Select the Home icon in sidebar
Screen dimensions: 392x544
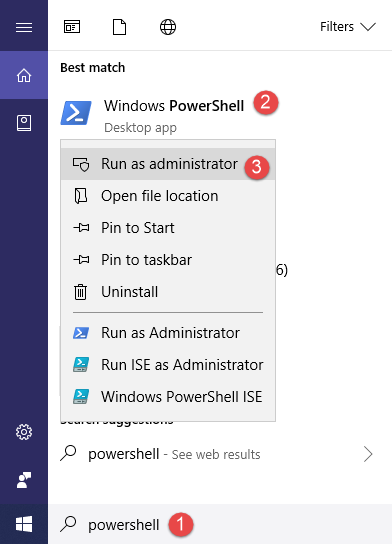(x=24, y=75)
